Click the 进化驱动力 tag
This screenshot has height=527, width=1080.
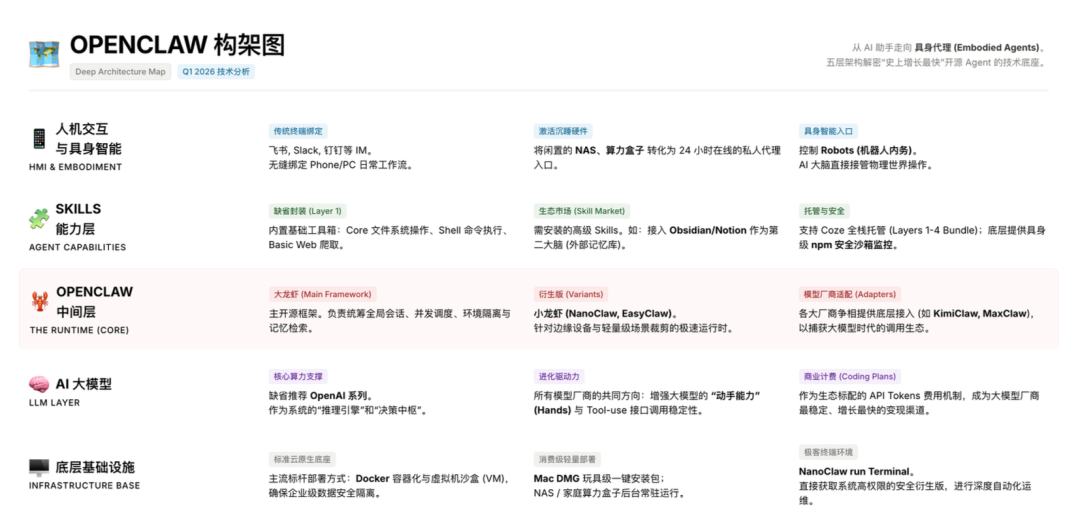coord(559,377)
